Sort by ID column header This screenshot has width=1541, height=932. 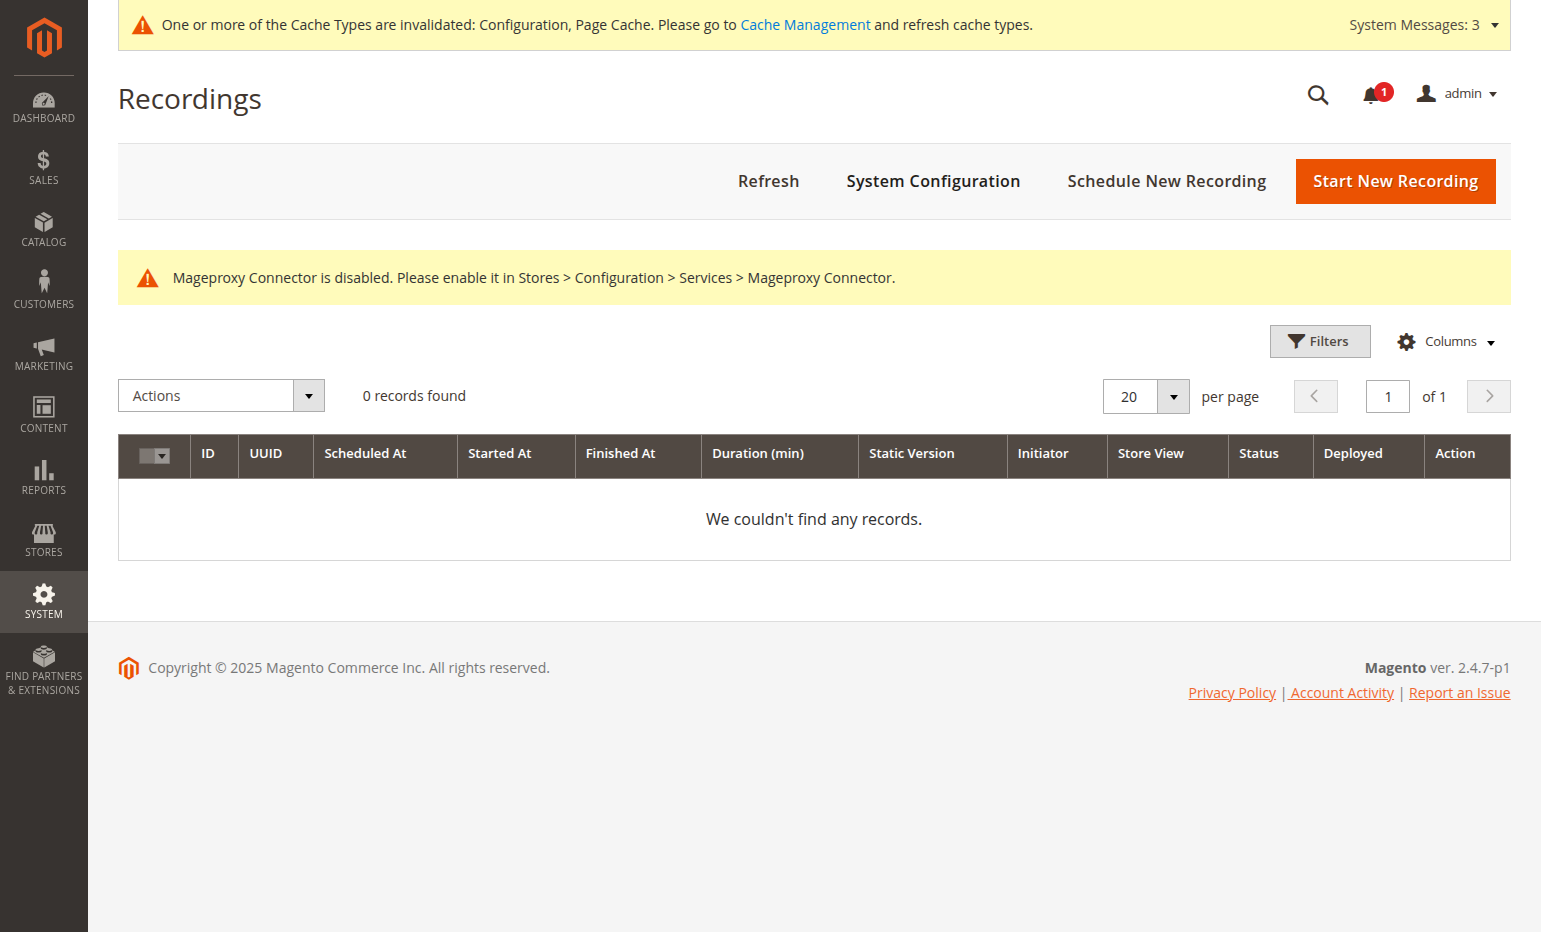pos(214,454)
